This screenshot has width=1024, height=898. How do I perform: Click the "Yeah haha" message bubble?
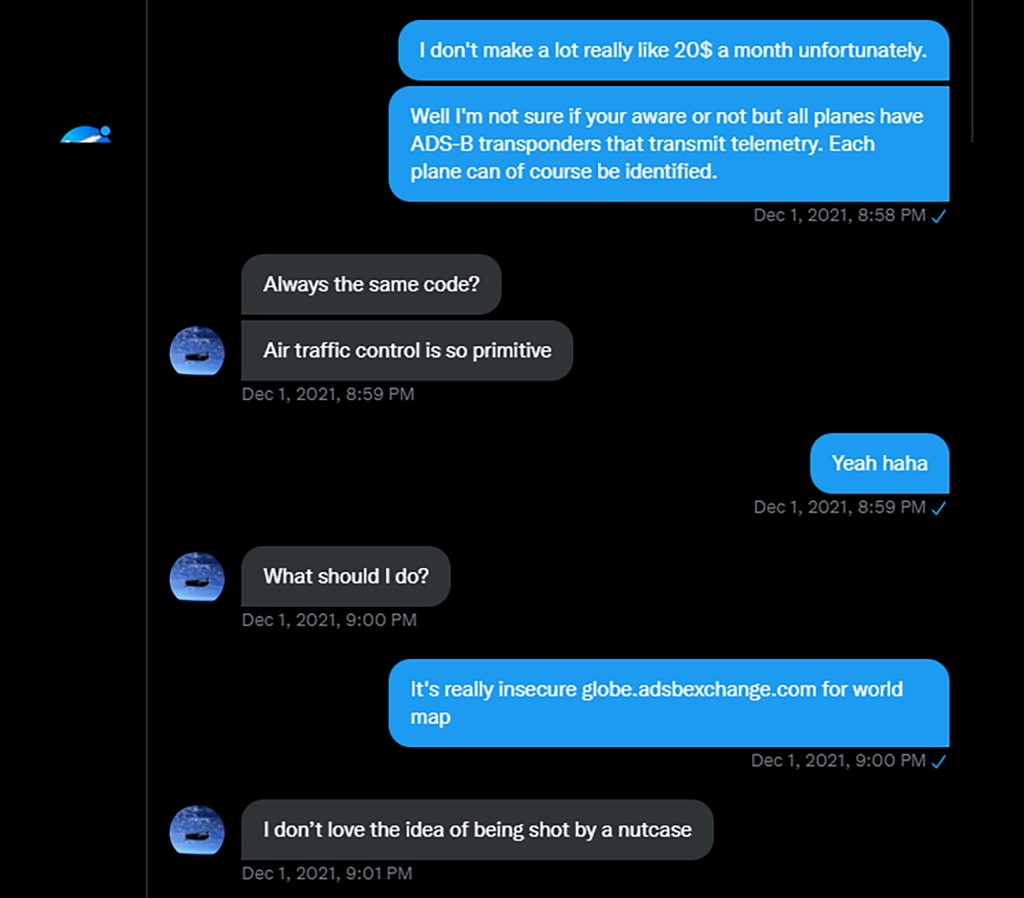pyautogui.click(x=879, y=463)
